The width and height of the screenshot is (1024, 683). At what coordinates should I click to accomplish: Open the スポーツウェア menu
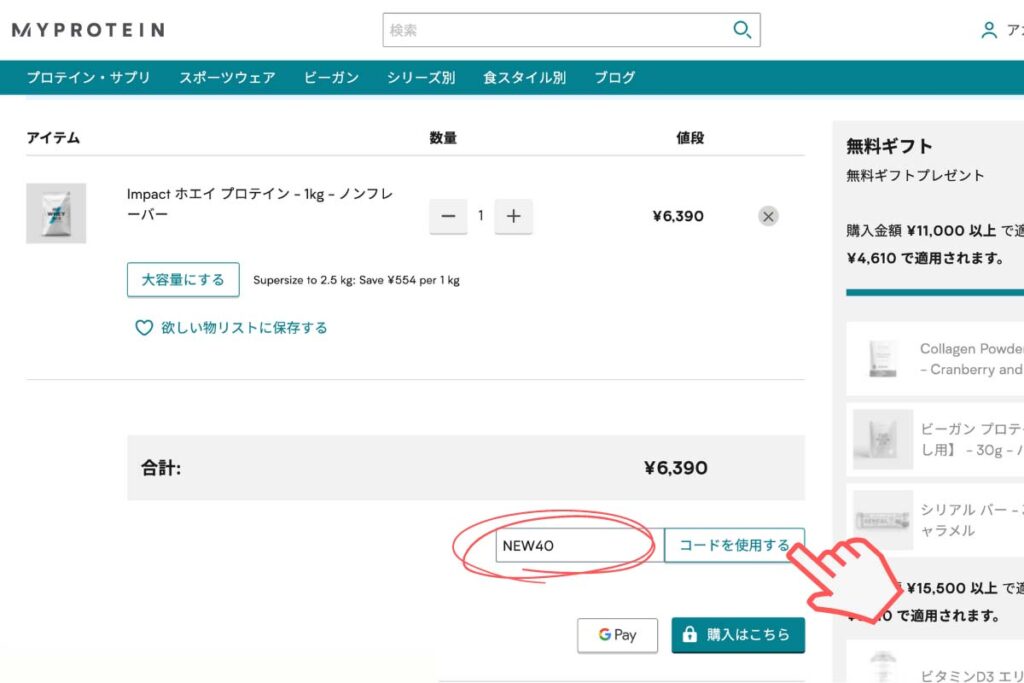click(x=227, y=78)
